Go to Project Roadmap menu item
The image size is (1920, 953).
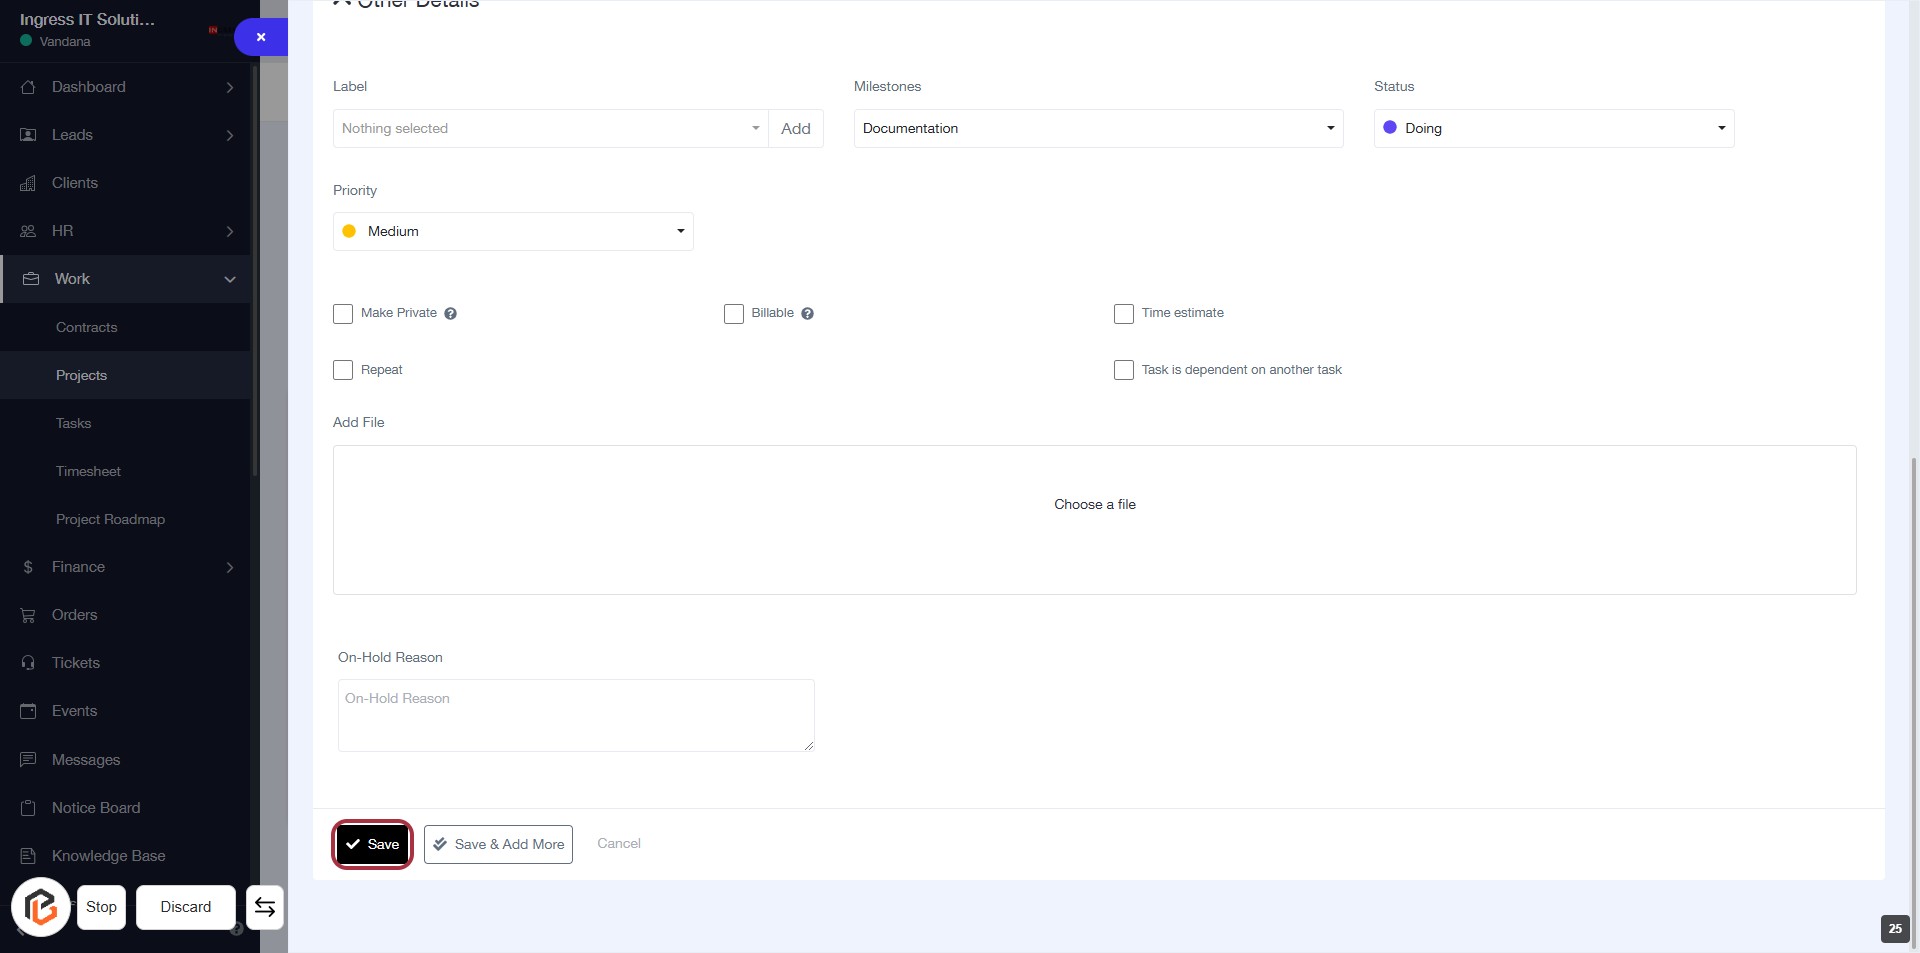(110, 519)
